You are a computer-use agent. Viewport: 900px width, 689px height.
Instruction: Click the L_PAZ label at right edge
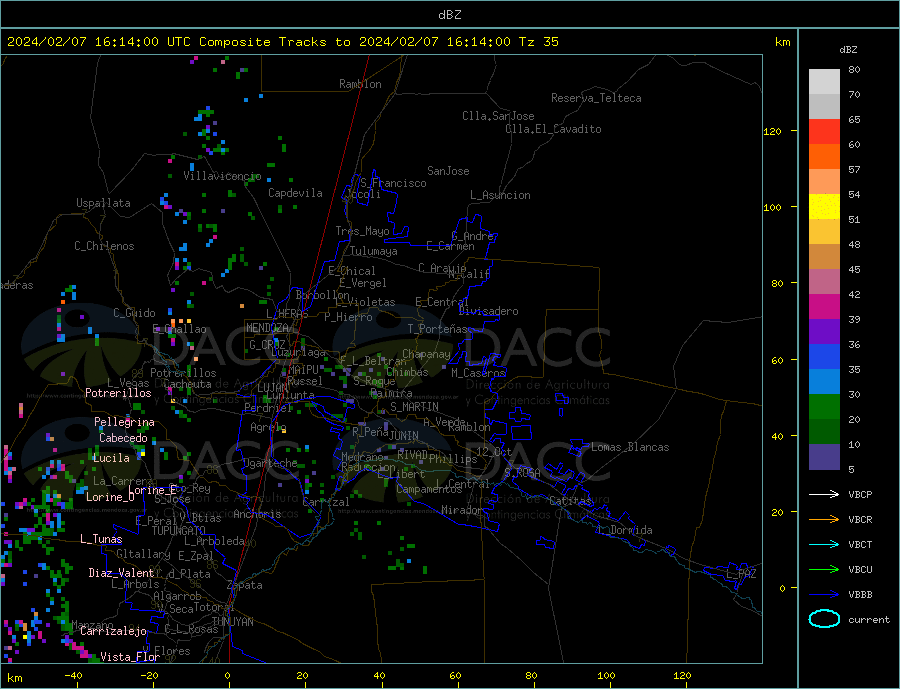741,574
